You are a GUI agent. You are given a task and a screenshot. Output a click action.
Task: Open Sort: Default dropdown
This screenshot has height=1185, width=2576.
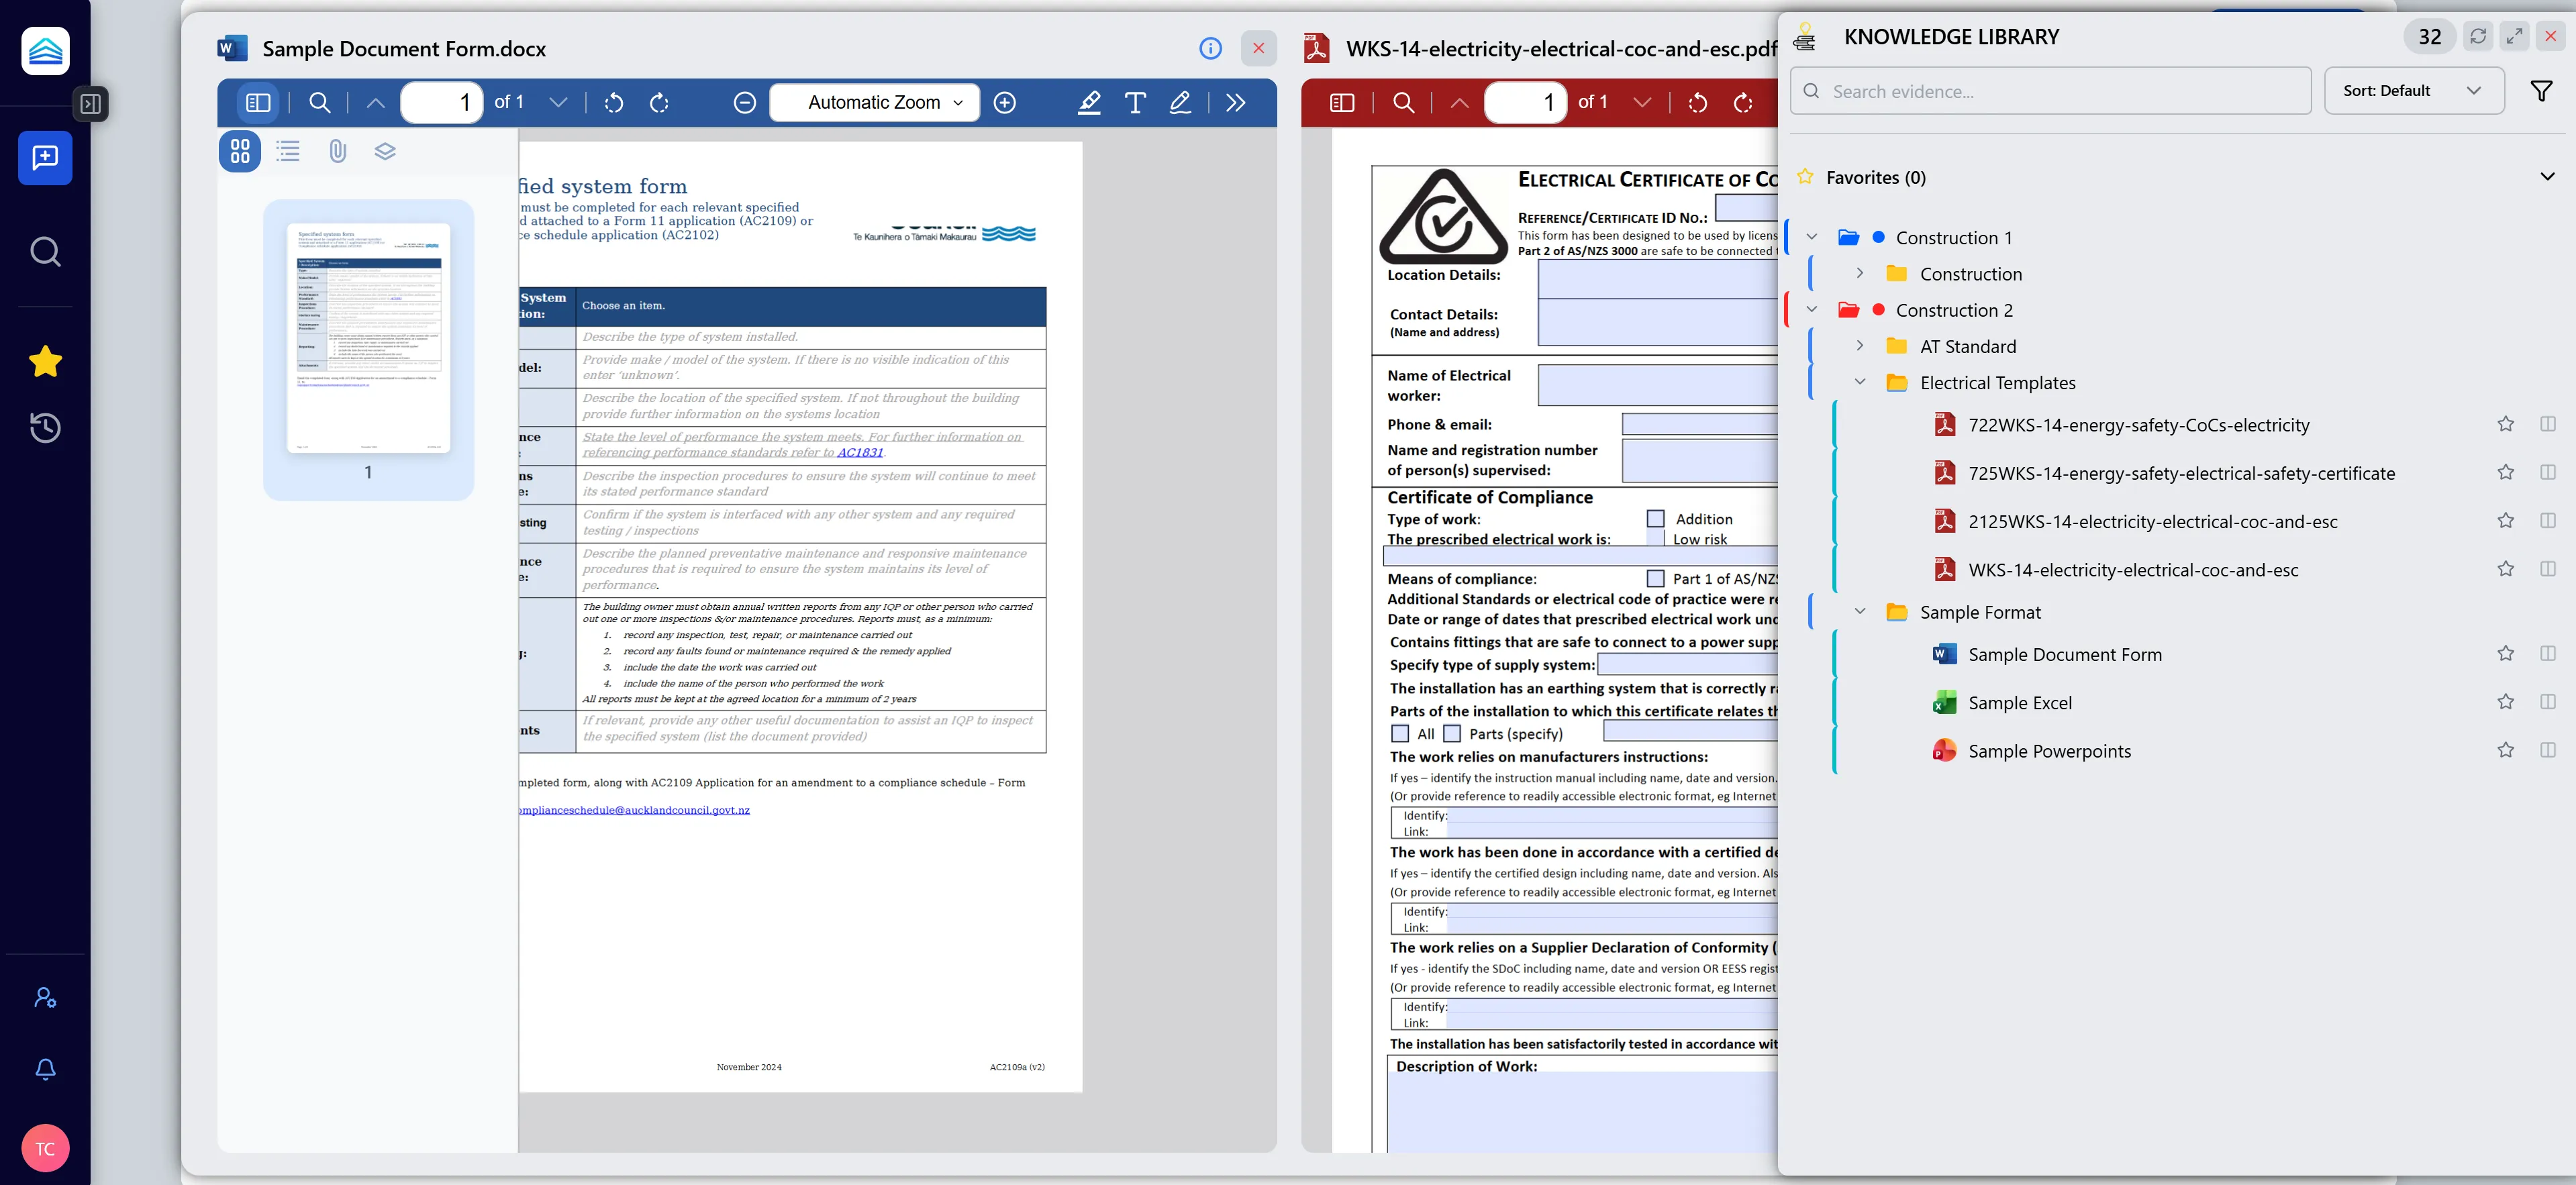point(2413,91)
